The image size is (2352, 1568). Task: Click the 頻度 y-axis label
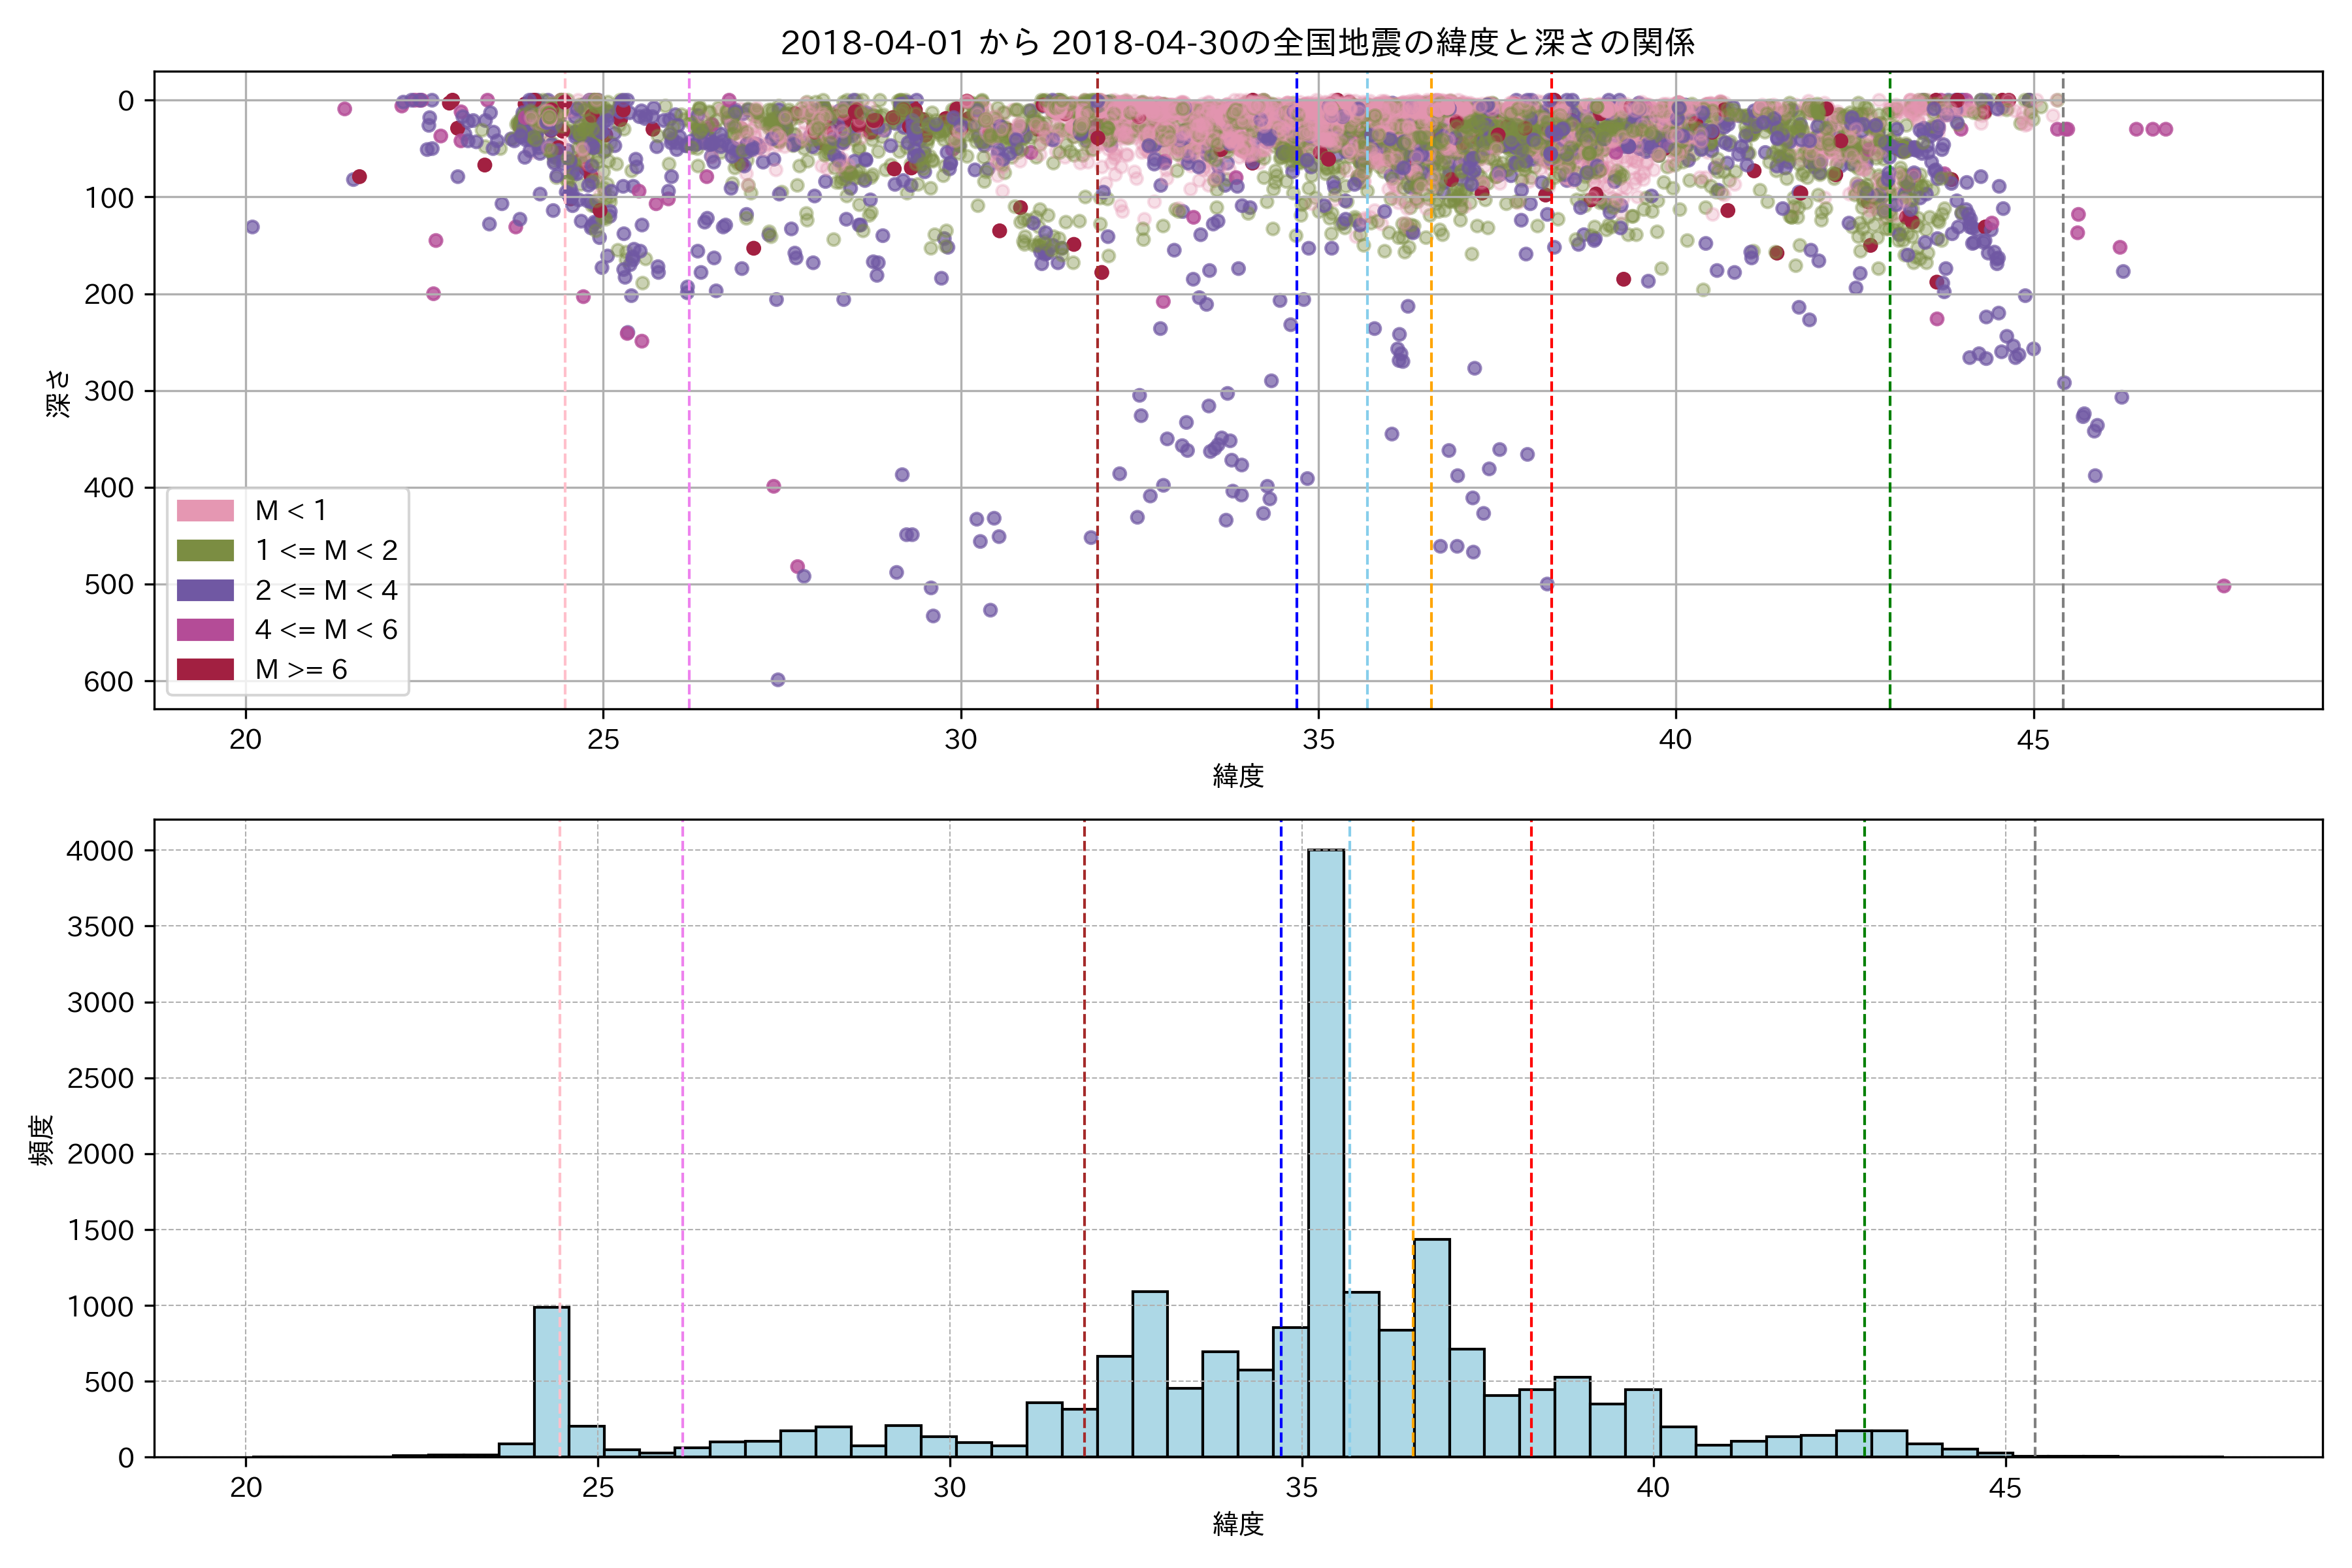tap(42, 1140)
